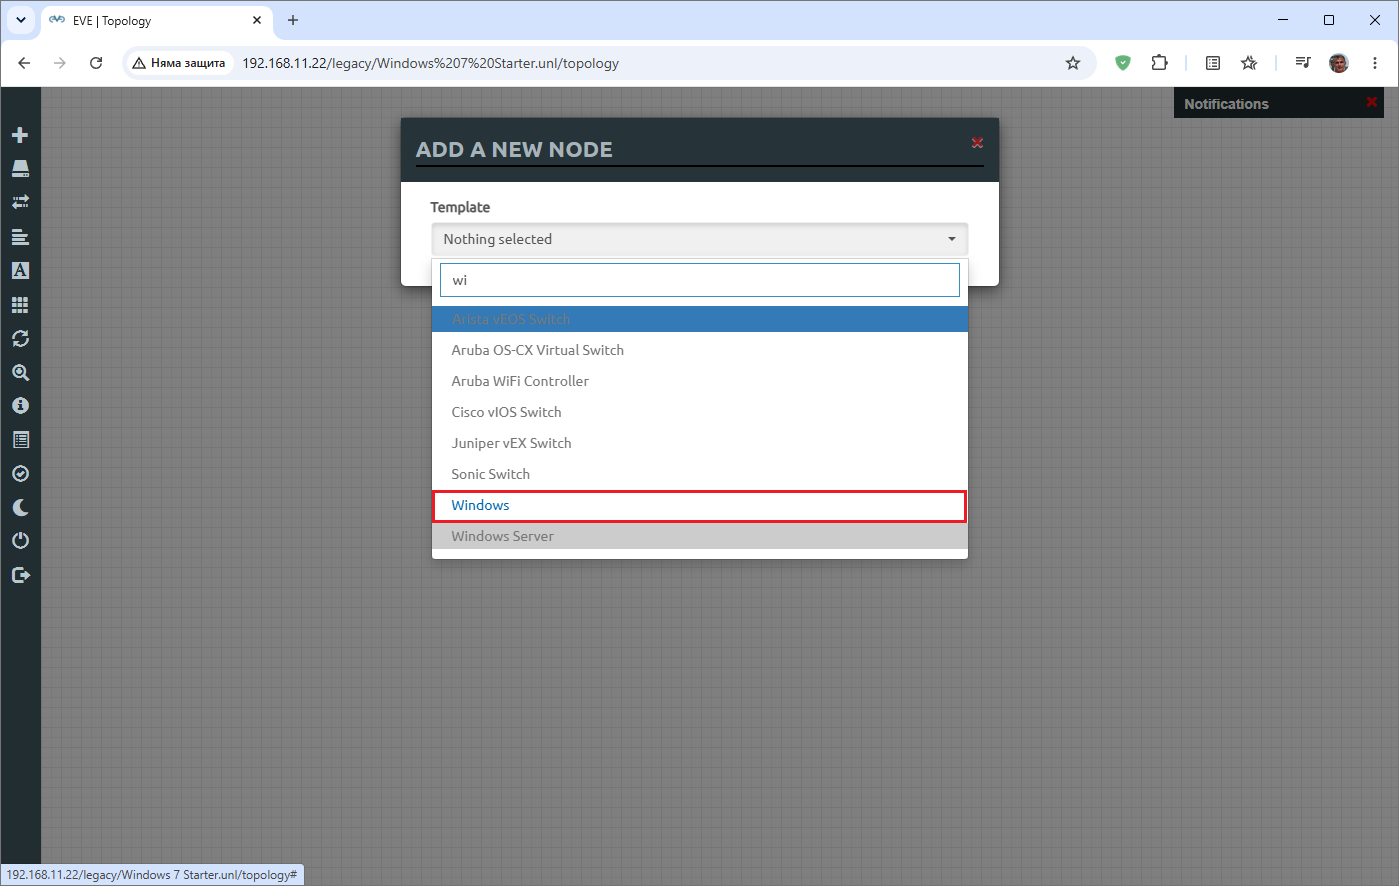1399x886 pixels.
Task: Click the letter A sidebar icon
Action: (x=20, y=270)
